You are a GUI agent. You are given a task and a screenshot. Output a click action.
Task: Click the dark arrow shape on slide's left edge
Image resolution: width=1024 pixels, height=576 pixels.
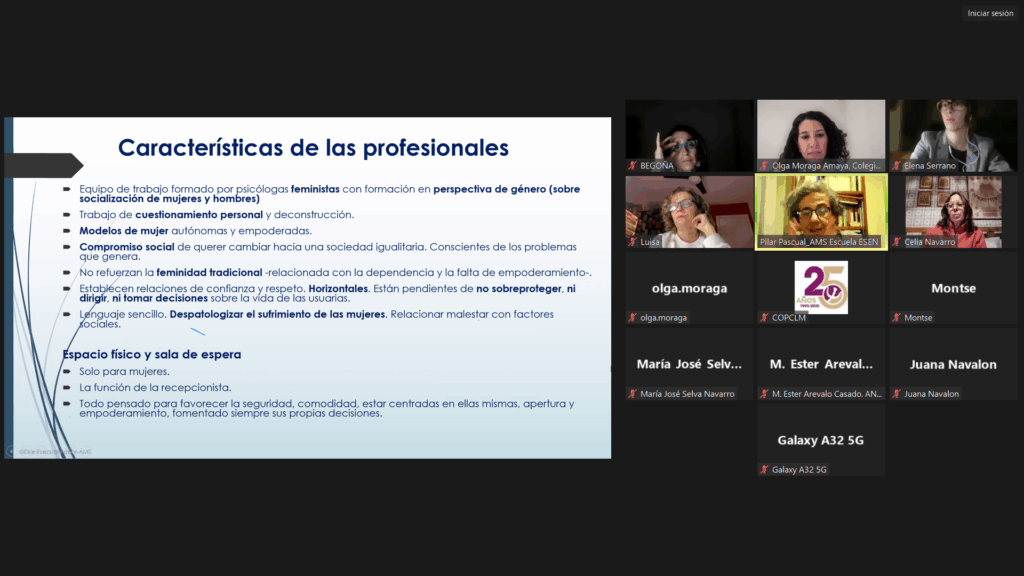43,165
